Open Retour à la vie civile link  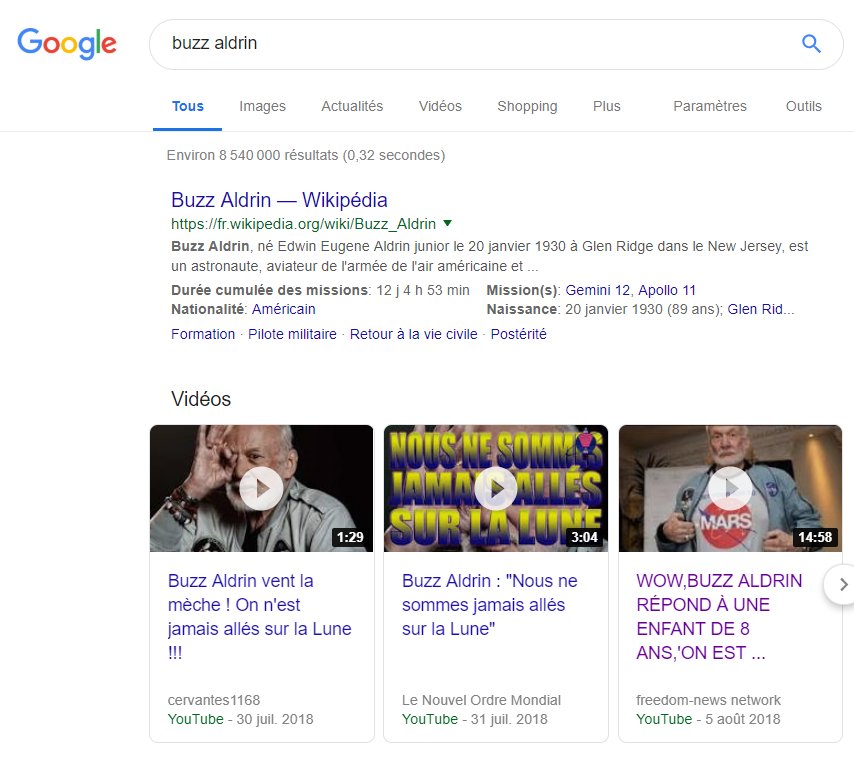pos(413,334)
